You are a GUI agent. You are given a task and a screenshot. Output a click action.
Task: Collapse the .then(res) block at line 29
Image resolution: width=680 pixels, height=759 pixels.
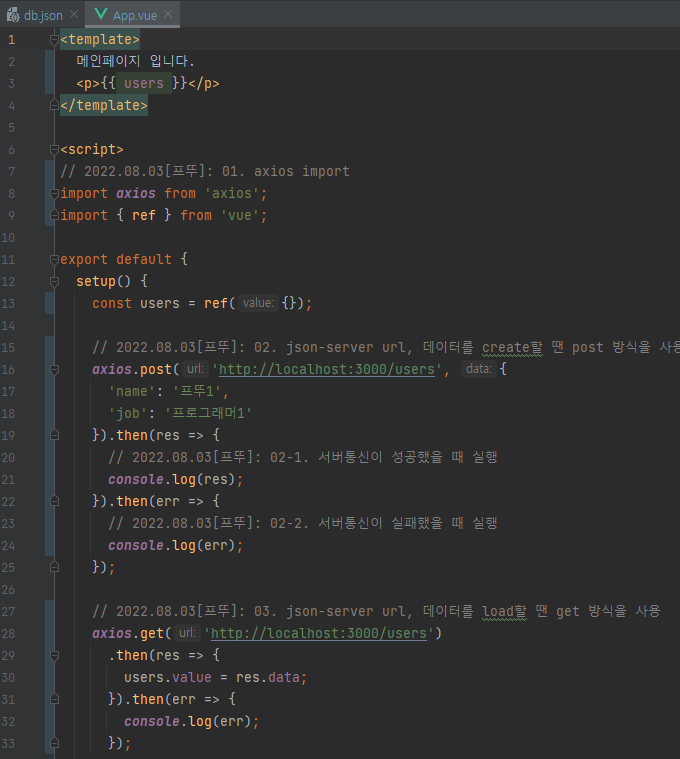point(54,655)
